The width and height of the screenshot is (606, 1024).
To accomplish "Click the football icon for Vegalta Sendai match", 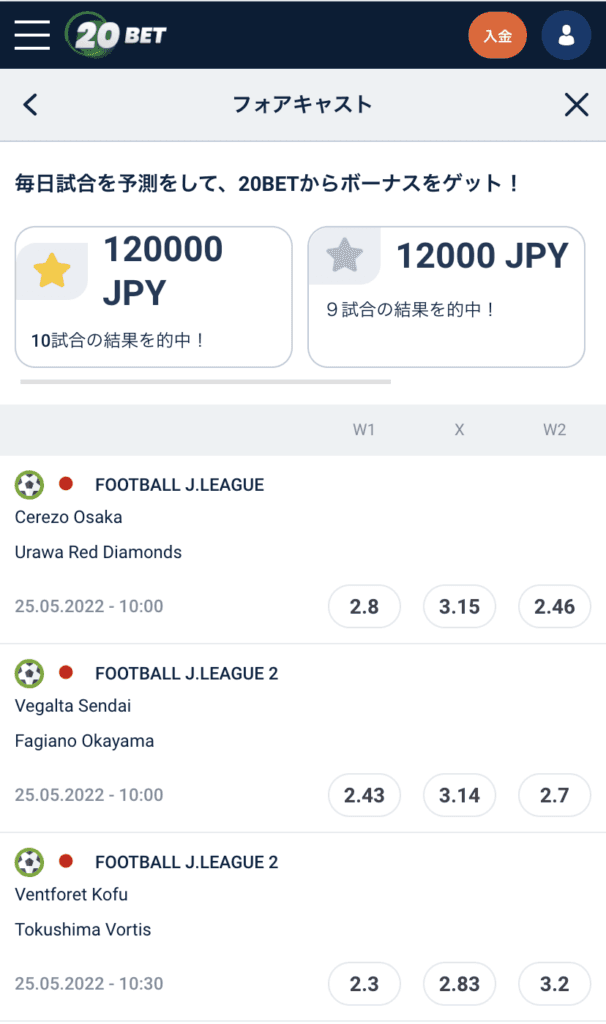I will 29,673.
